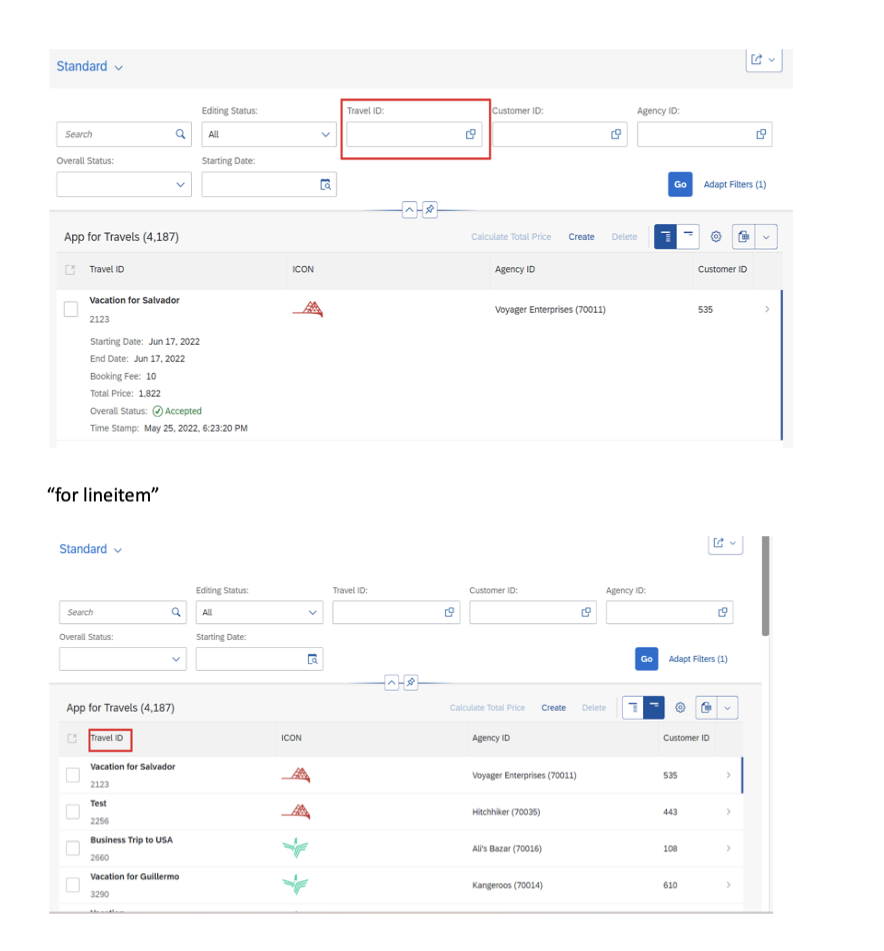Click the Hitchhiker (70035) agency cell
The image size is (884, 951).
pos(506,812)
